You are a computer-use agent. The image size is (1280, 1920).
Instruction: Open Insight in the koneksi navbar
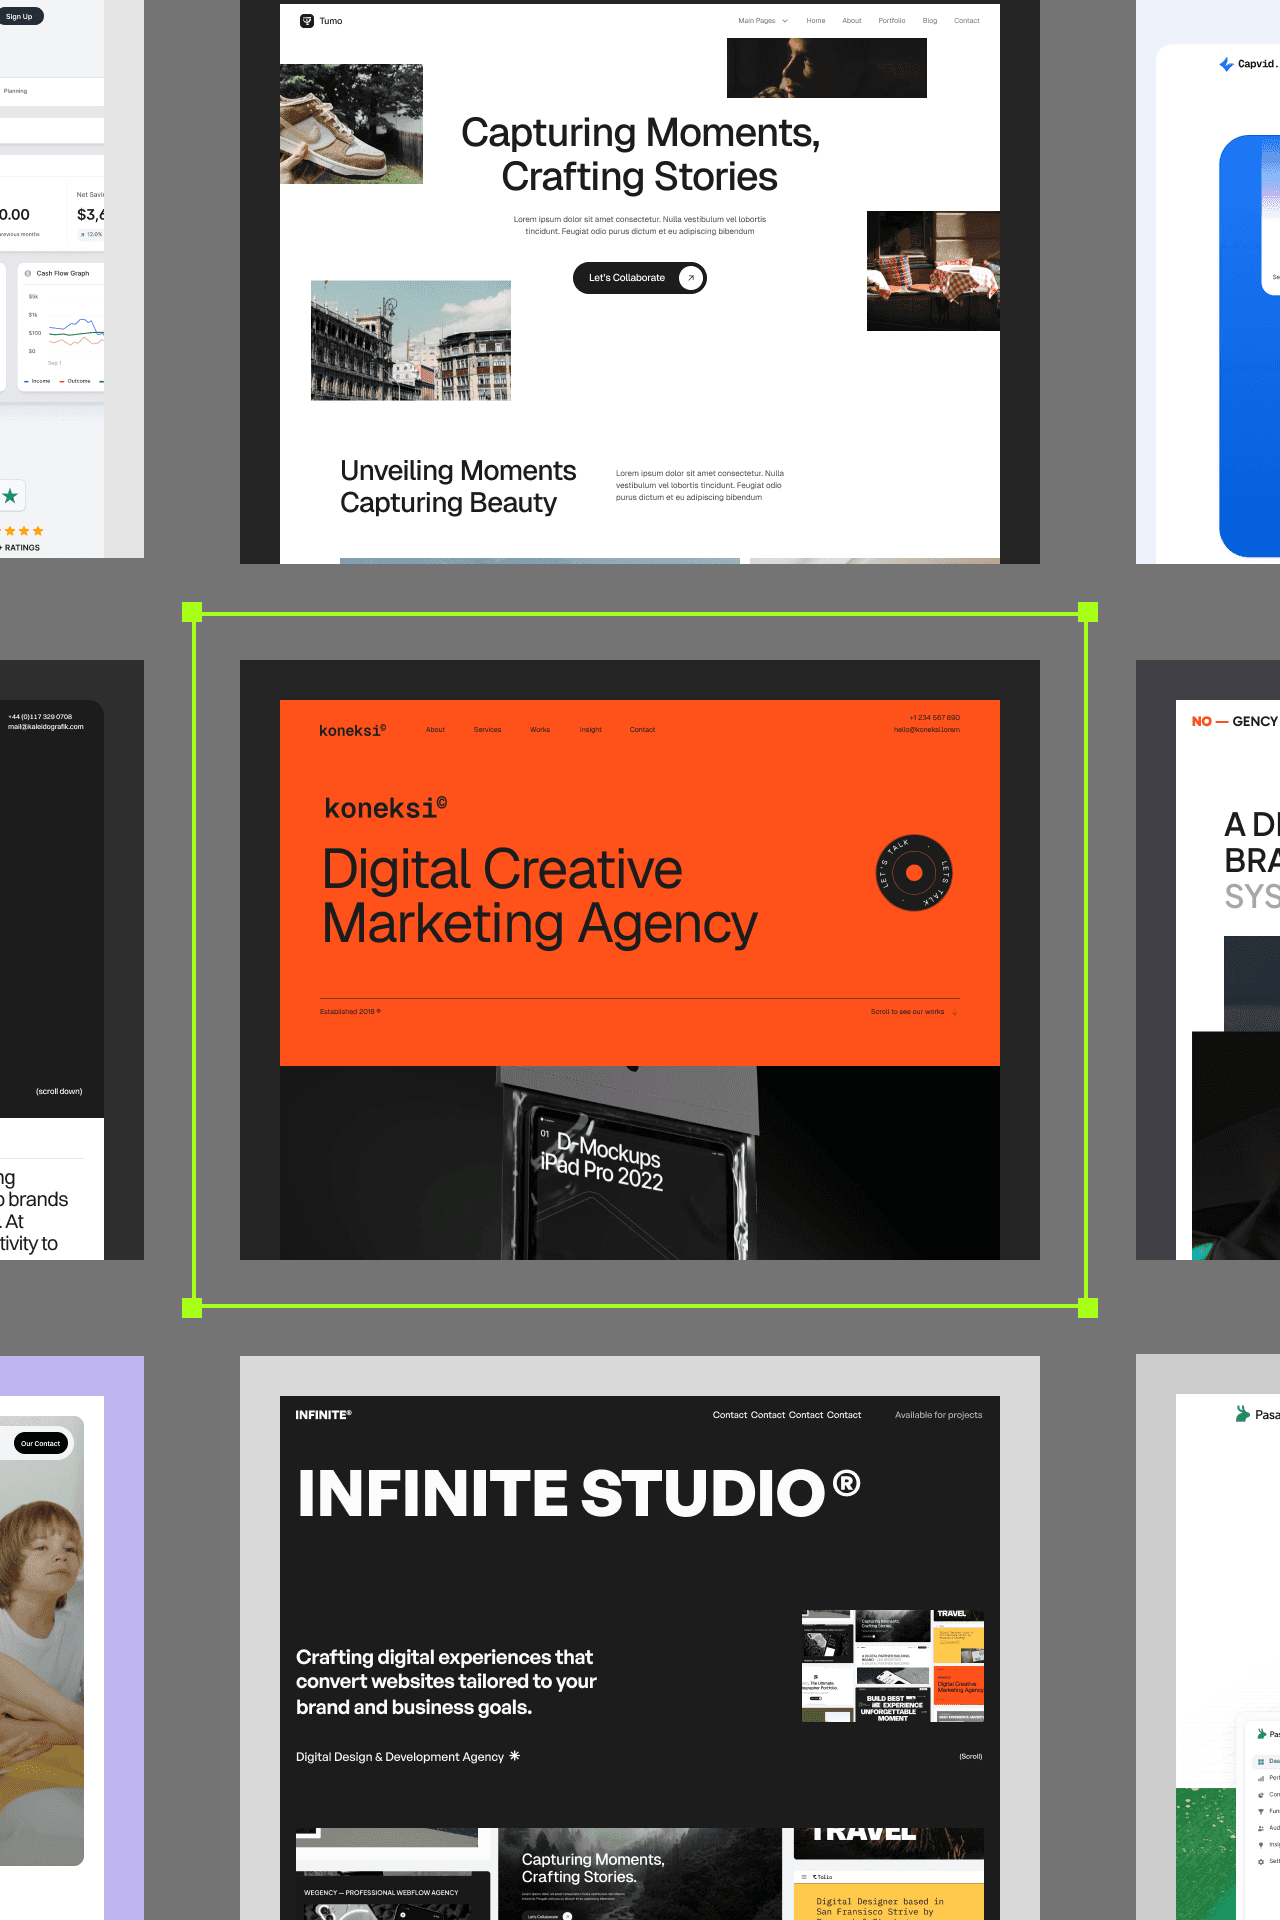(591, 730)
